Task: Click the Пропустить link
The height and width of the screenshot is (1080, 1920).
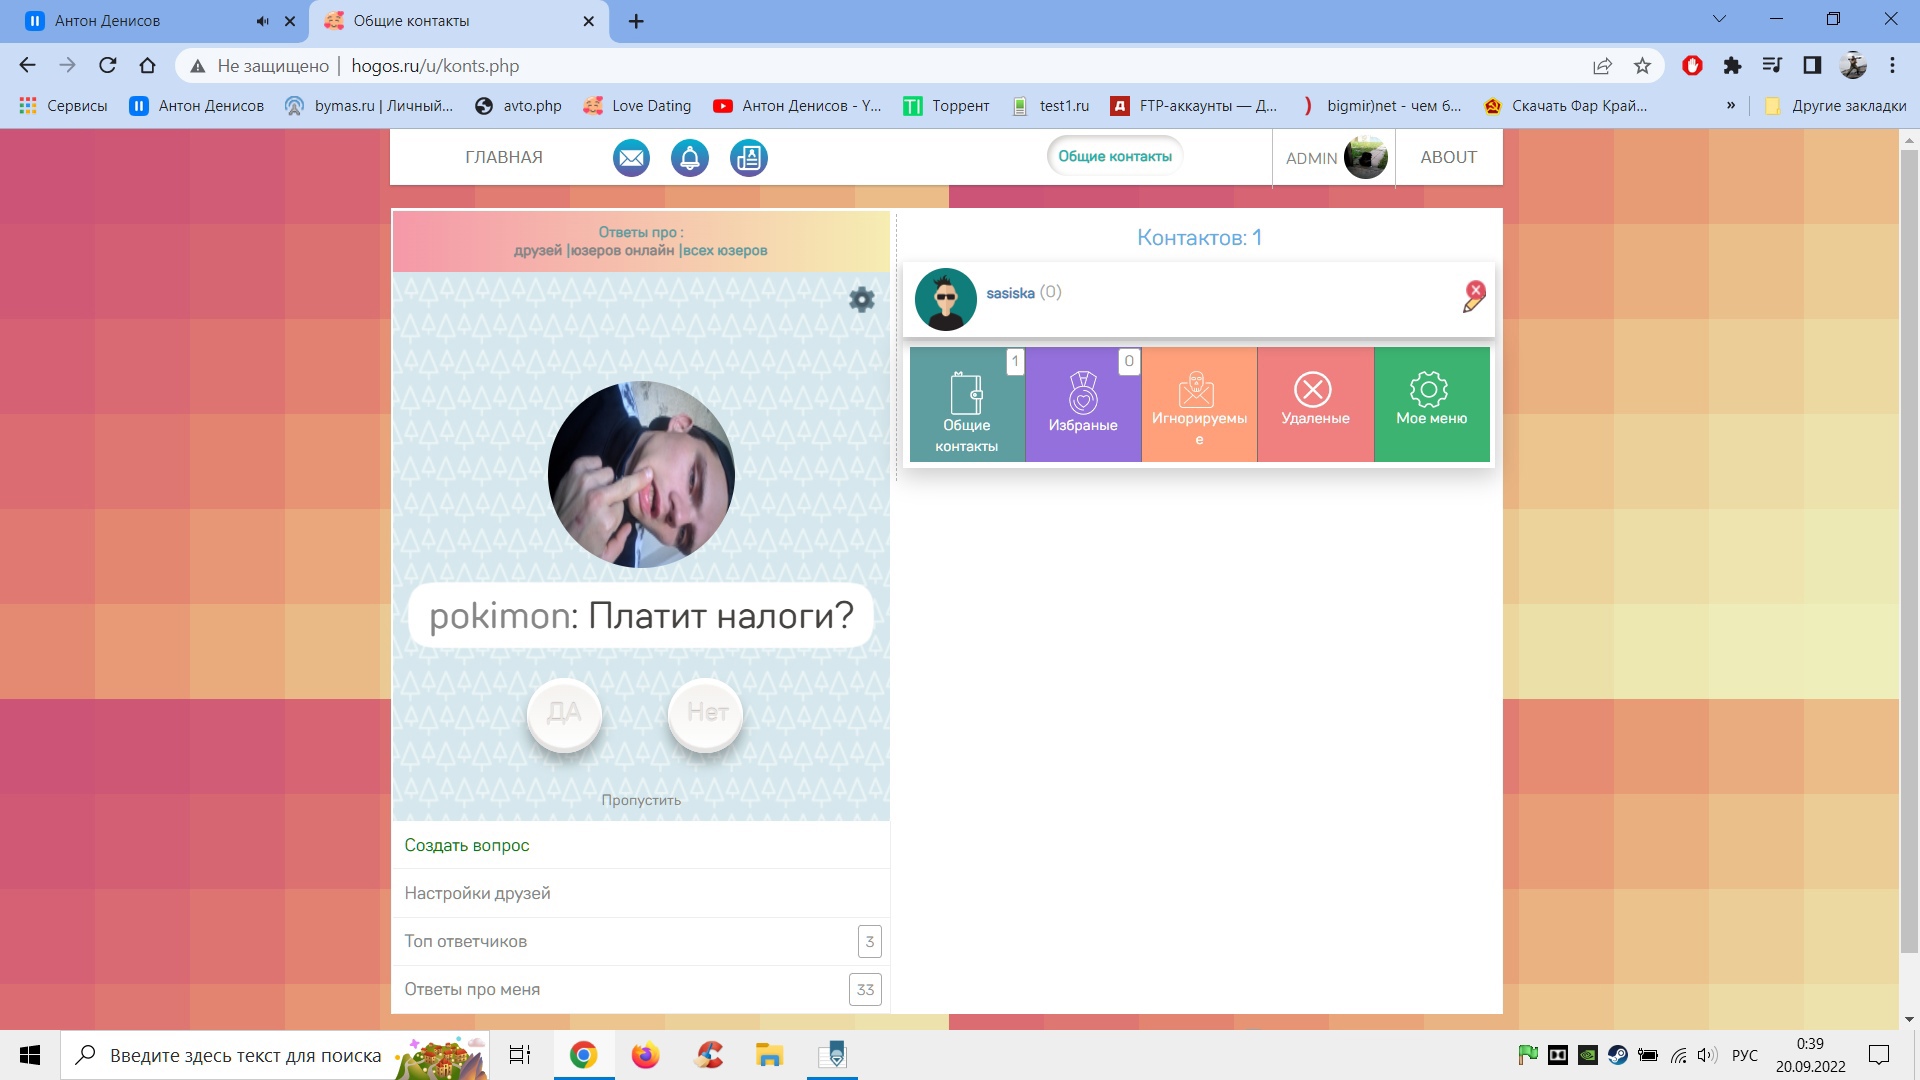Action: (x=641, y=800)
